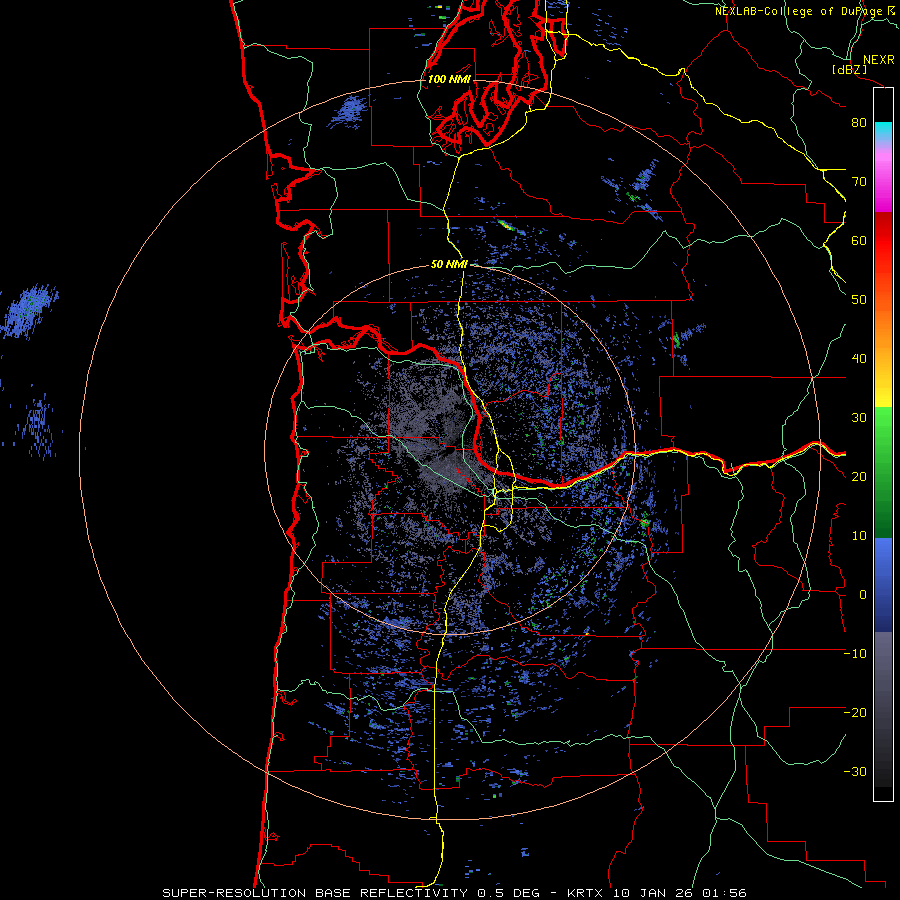Click the 70 value on the dBZ scale
The height and width of the screenshot is (900, 900).
859,182
